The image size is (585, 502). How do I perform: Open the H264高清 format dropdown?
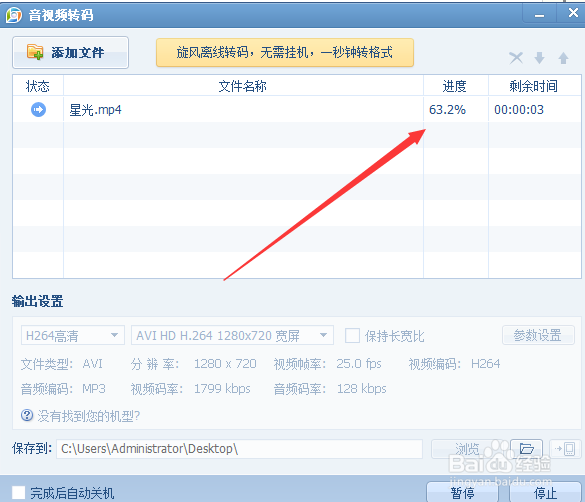(73, 335)
